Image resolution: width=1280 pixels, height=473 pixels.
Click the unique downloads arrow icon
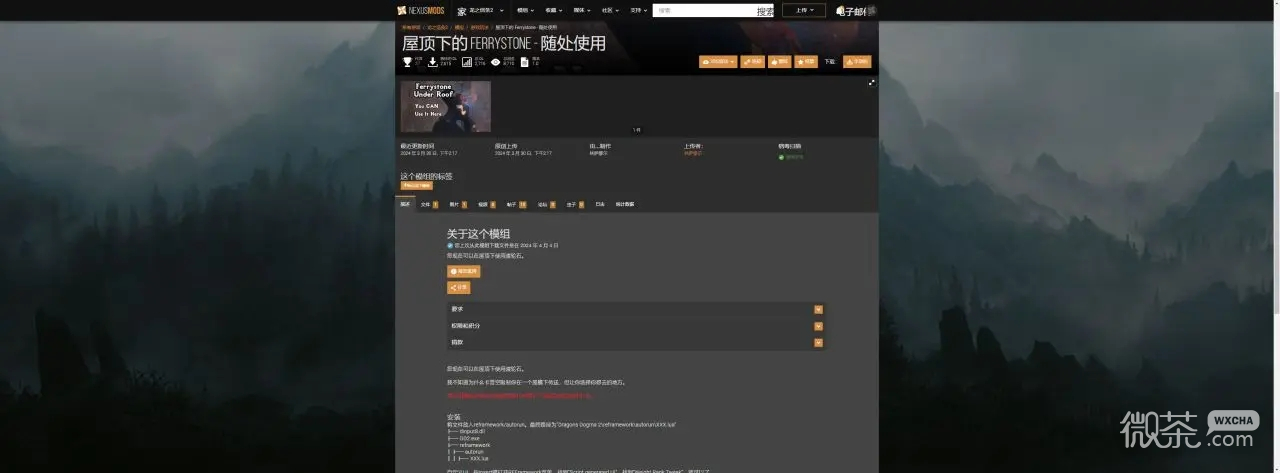432,61
